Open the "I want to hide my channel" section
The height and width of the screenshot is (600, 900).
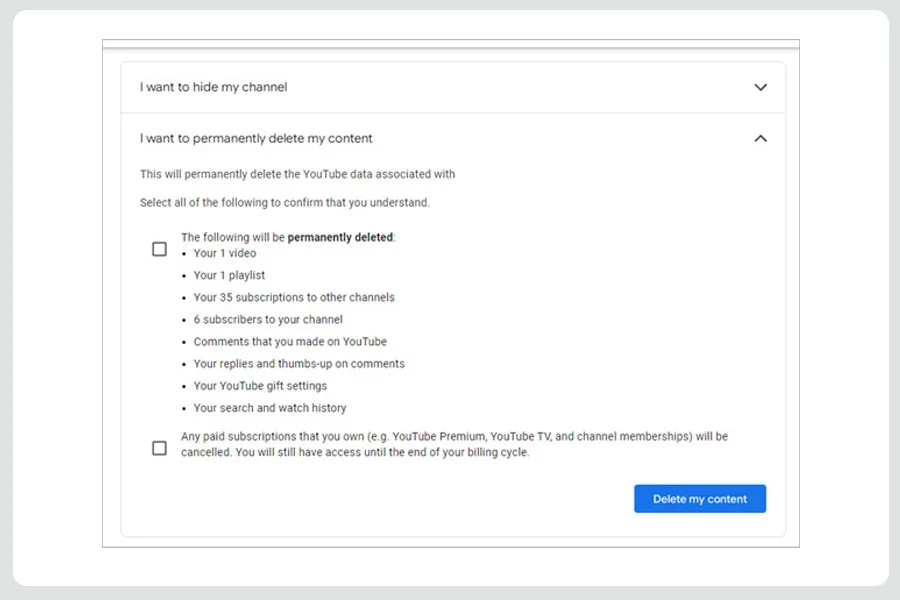click(x=453, y=87)
